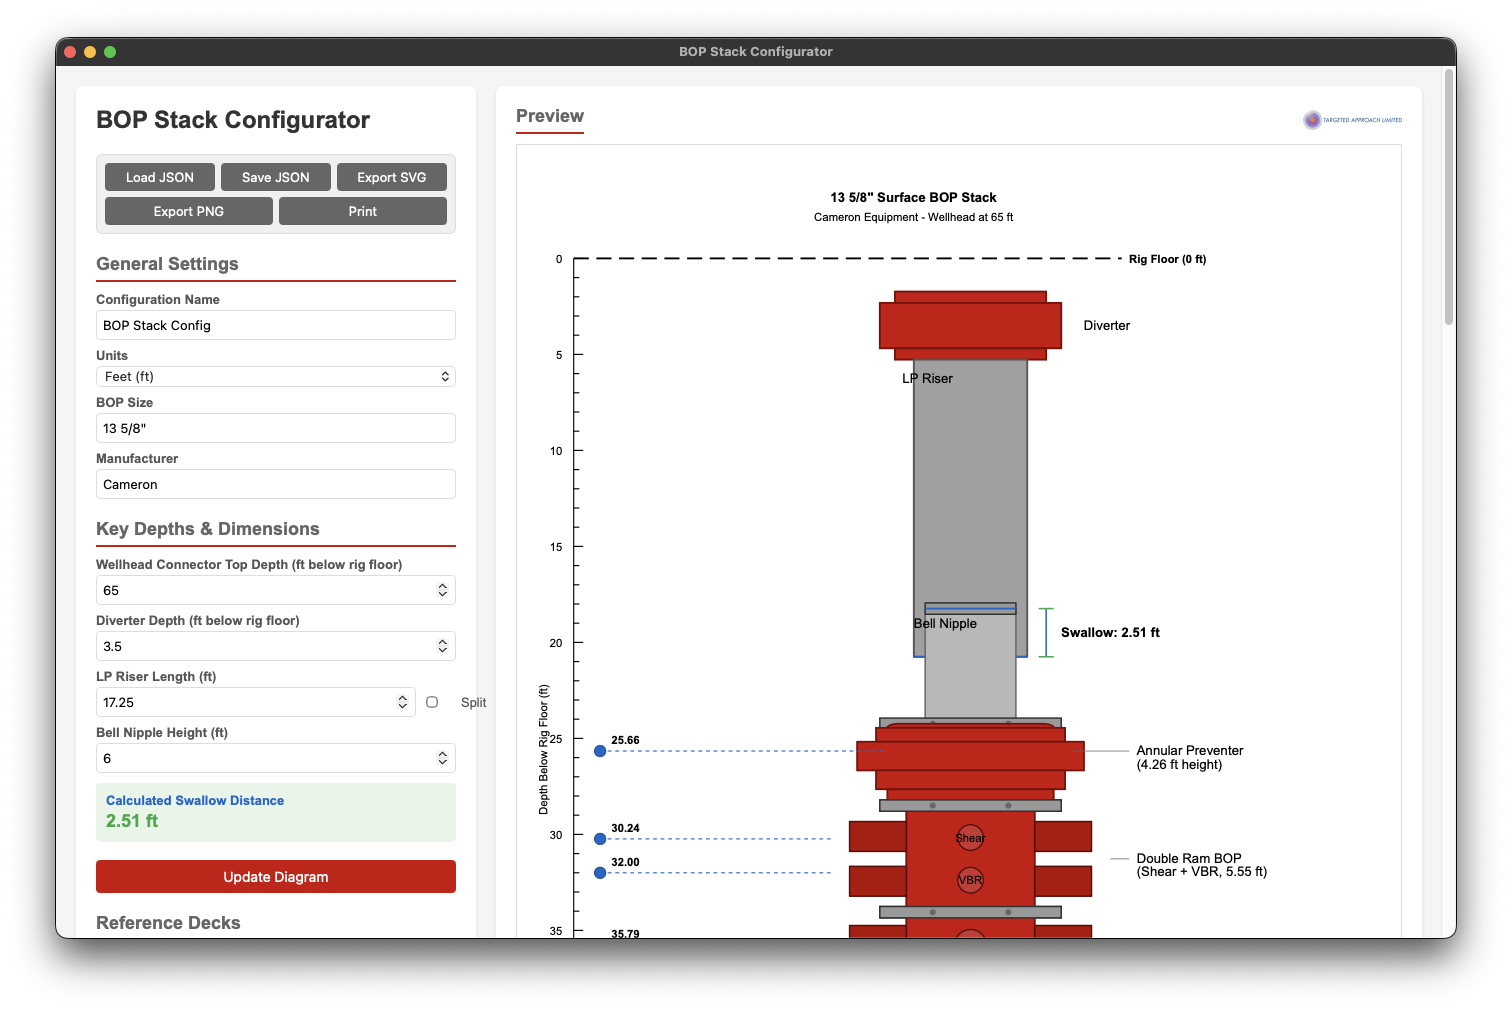Export the diagram as SVG

pyautogui.click(x=392, y=176)
